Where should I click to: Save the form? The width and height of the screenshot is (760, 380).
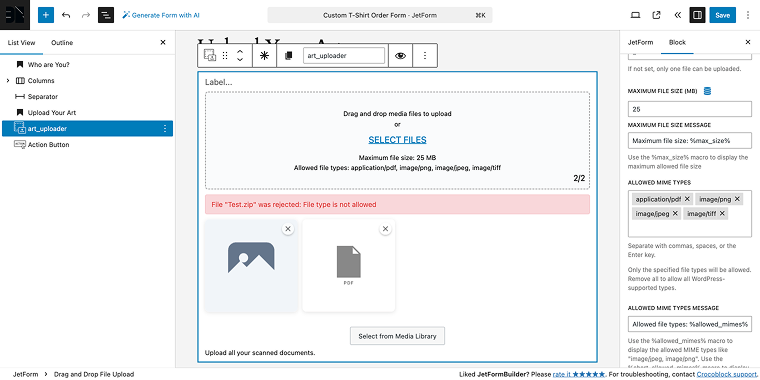pyautogui.click(x=722, y=15)
